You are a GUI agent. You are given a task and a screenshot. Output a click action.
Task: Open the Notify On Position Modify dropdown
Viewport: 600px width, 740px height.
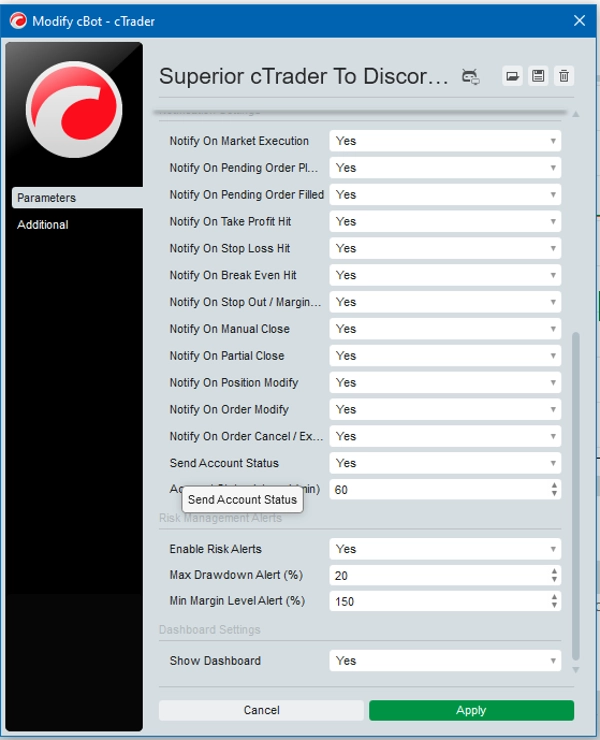[445, 383]
